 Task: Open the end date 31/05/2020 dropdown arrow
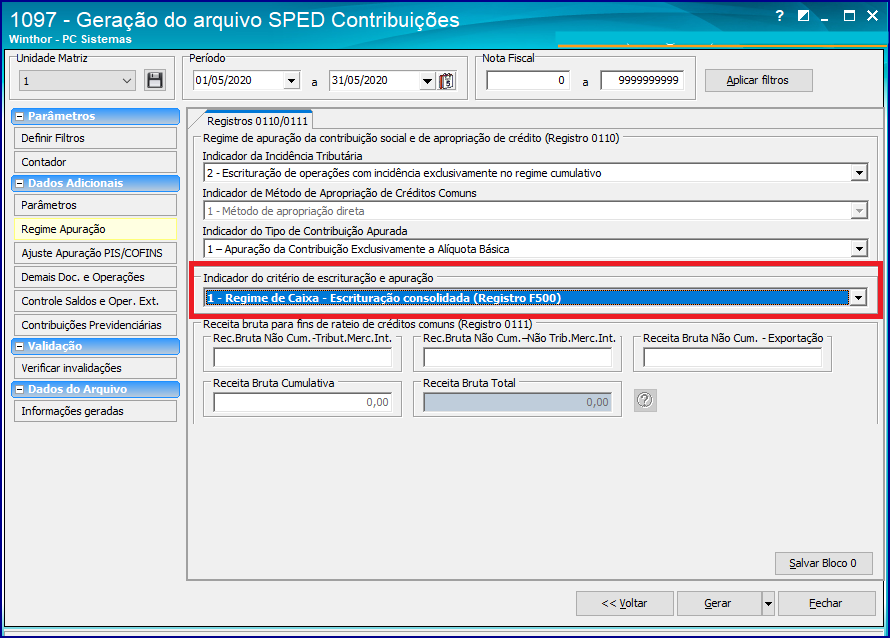click(427, 81)
